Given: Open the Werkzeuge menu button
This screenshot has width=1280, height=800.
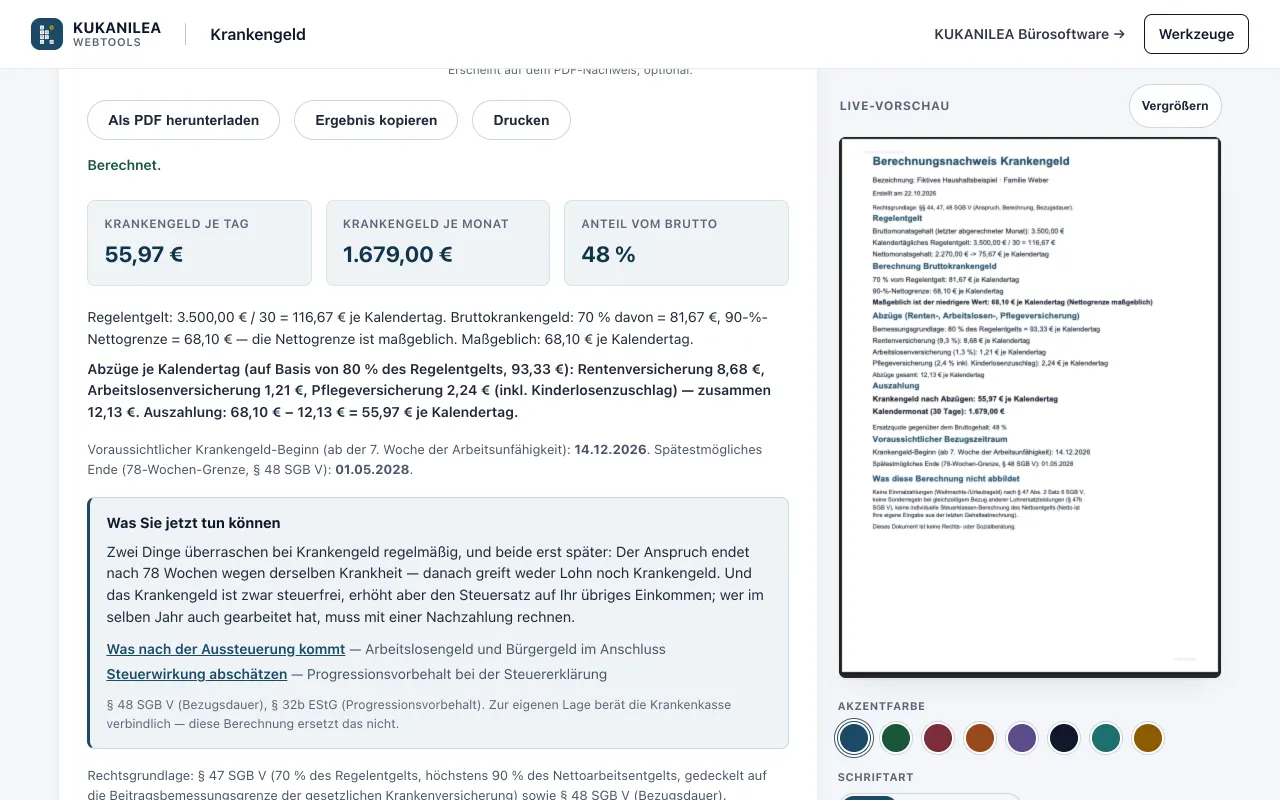Looking at the screenshot, I should click(1196, 34).
